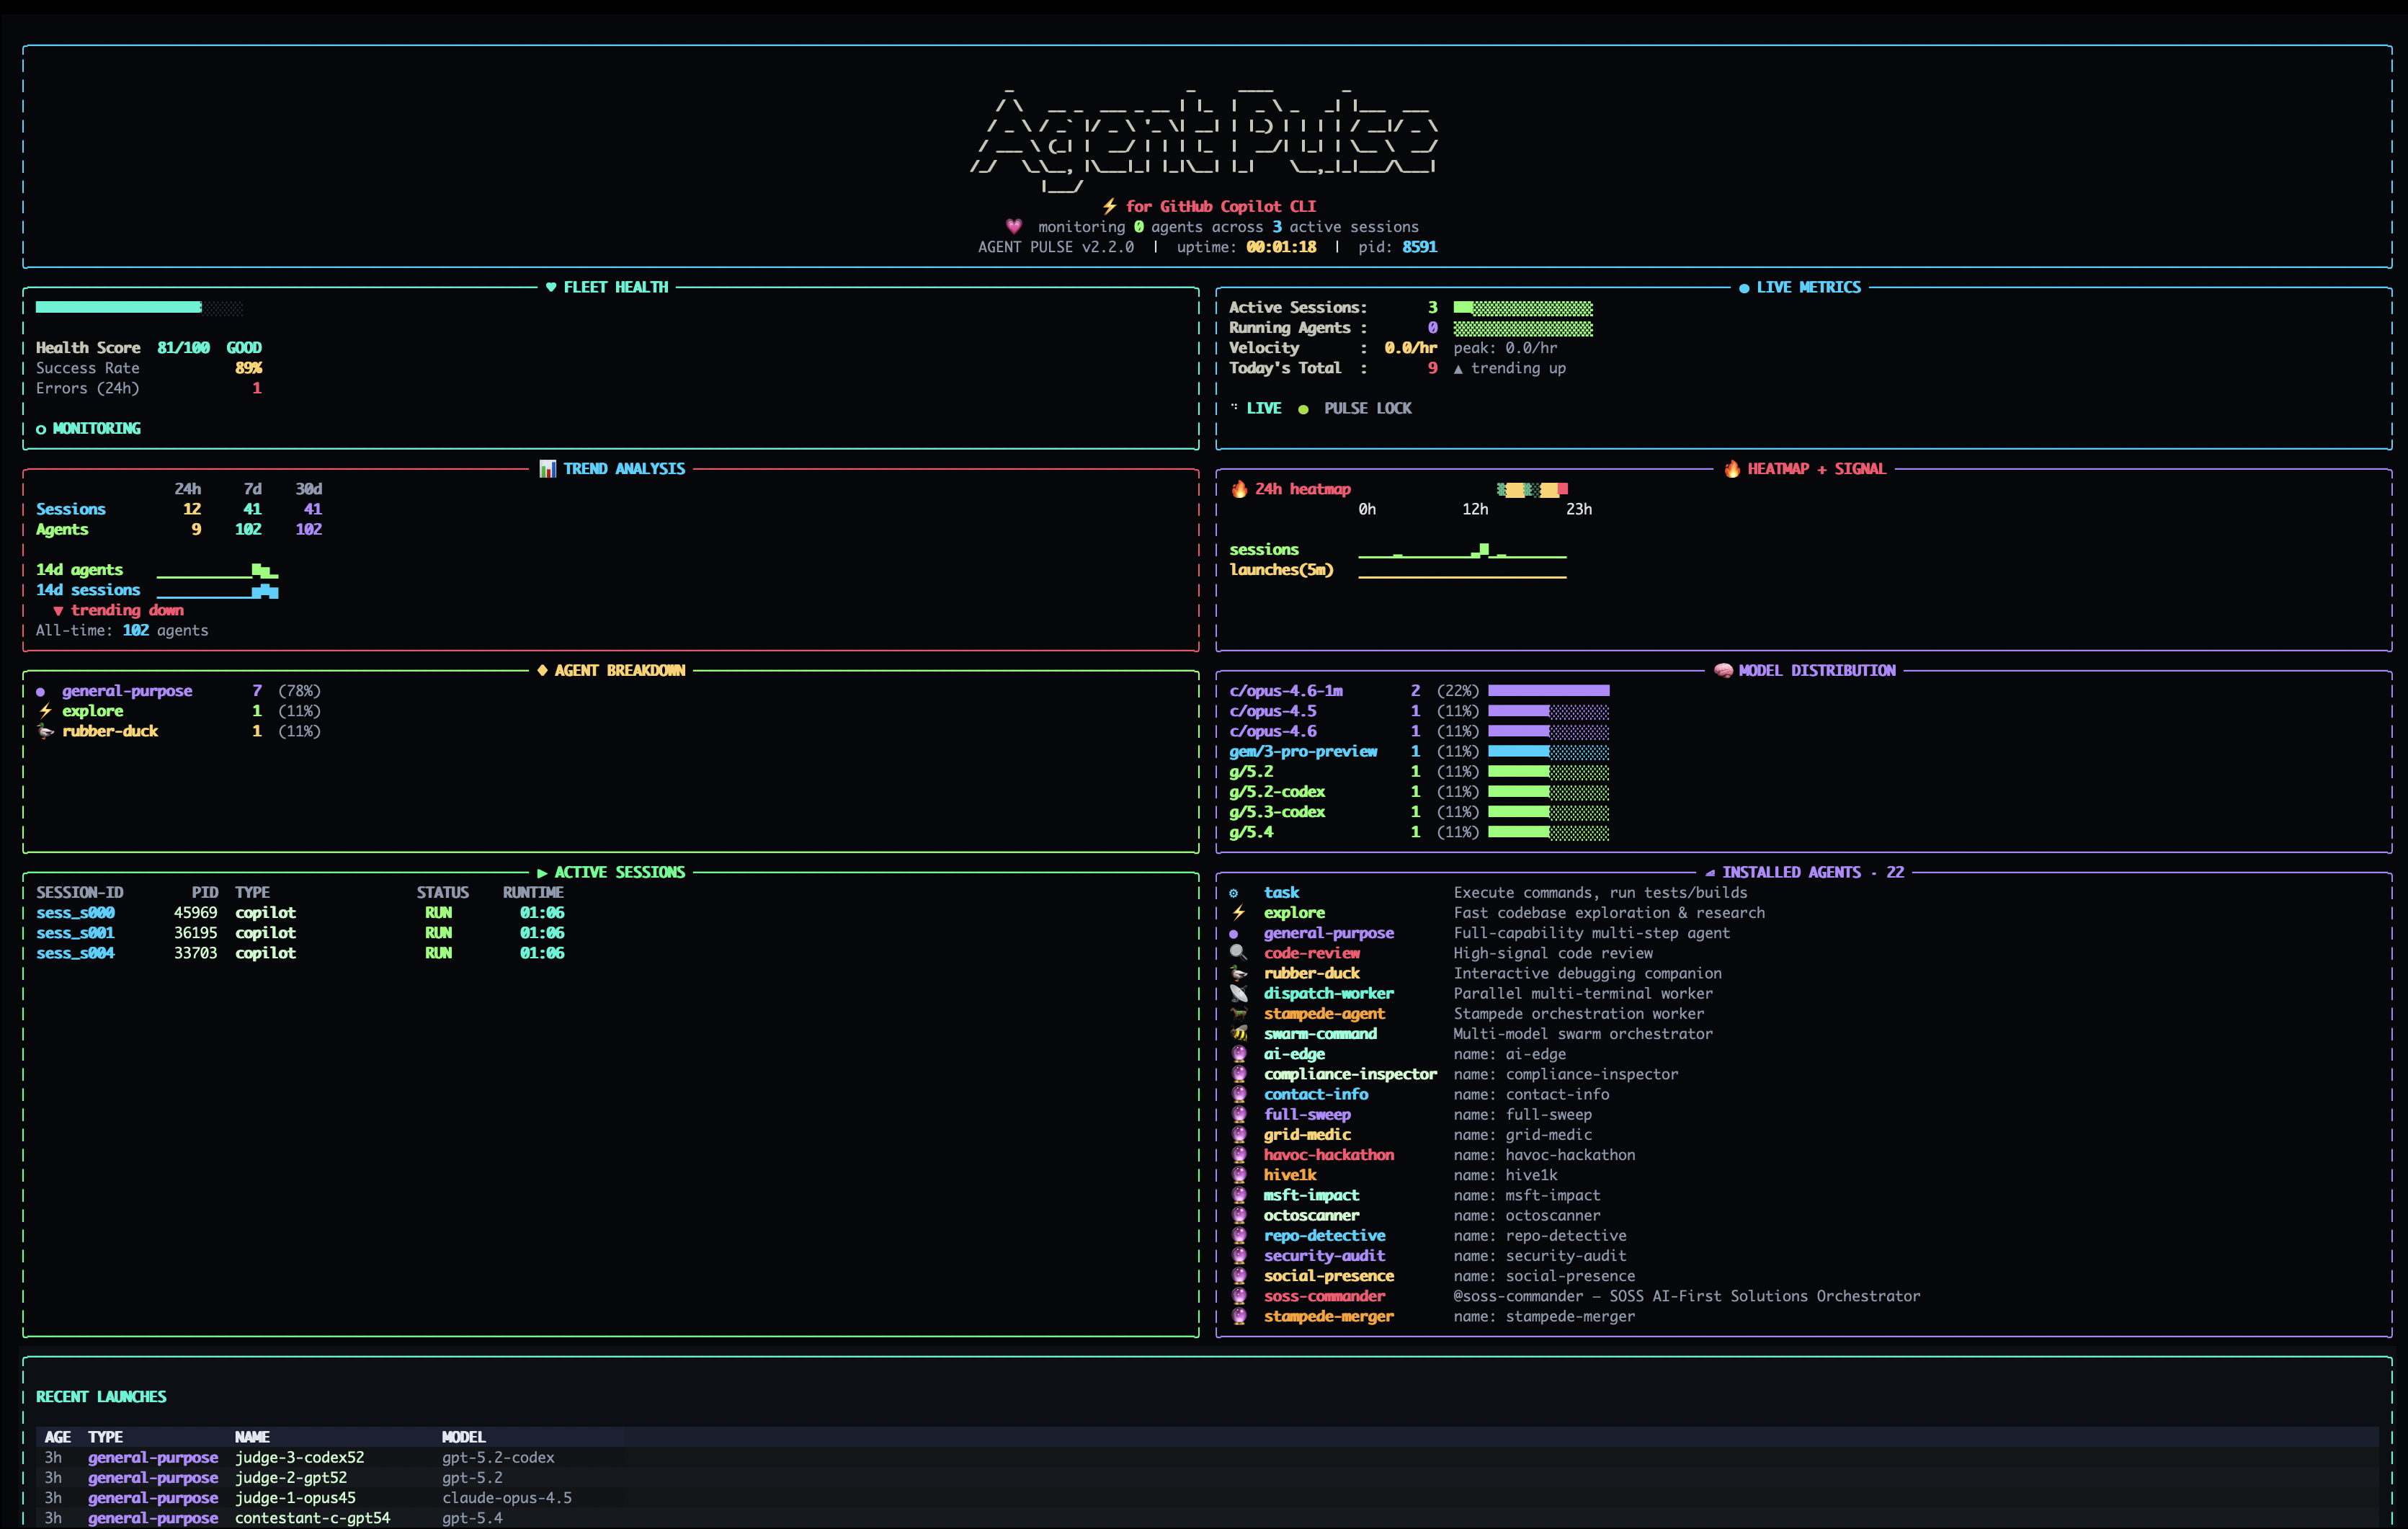Click the judge-3-codex52 launch row
Screen dimensions: 2408x1529
(x=1207, y=1458)
